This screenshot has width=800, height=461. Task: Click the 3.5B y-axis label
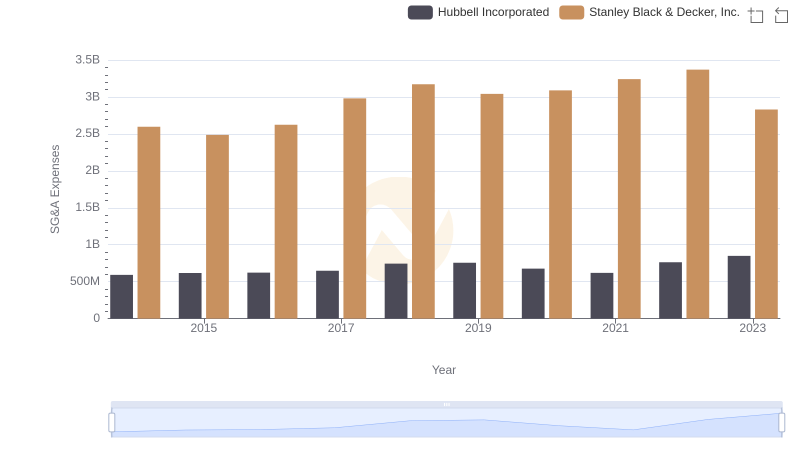point(88,60)
